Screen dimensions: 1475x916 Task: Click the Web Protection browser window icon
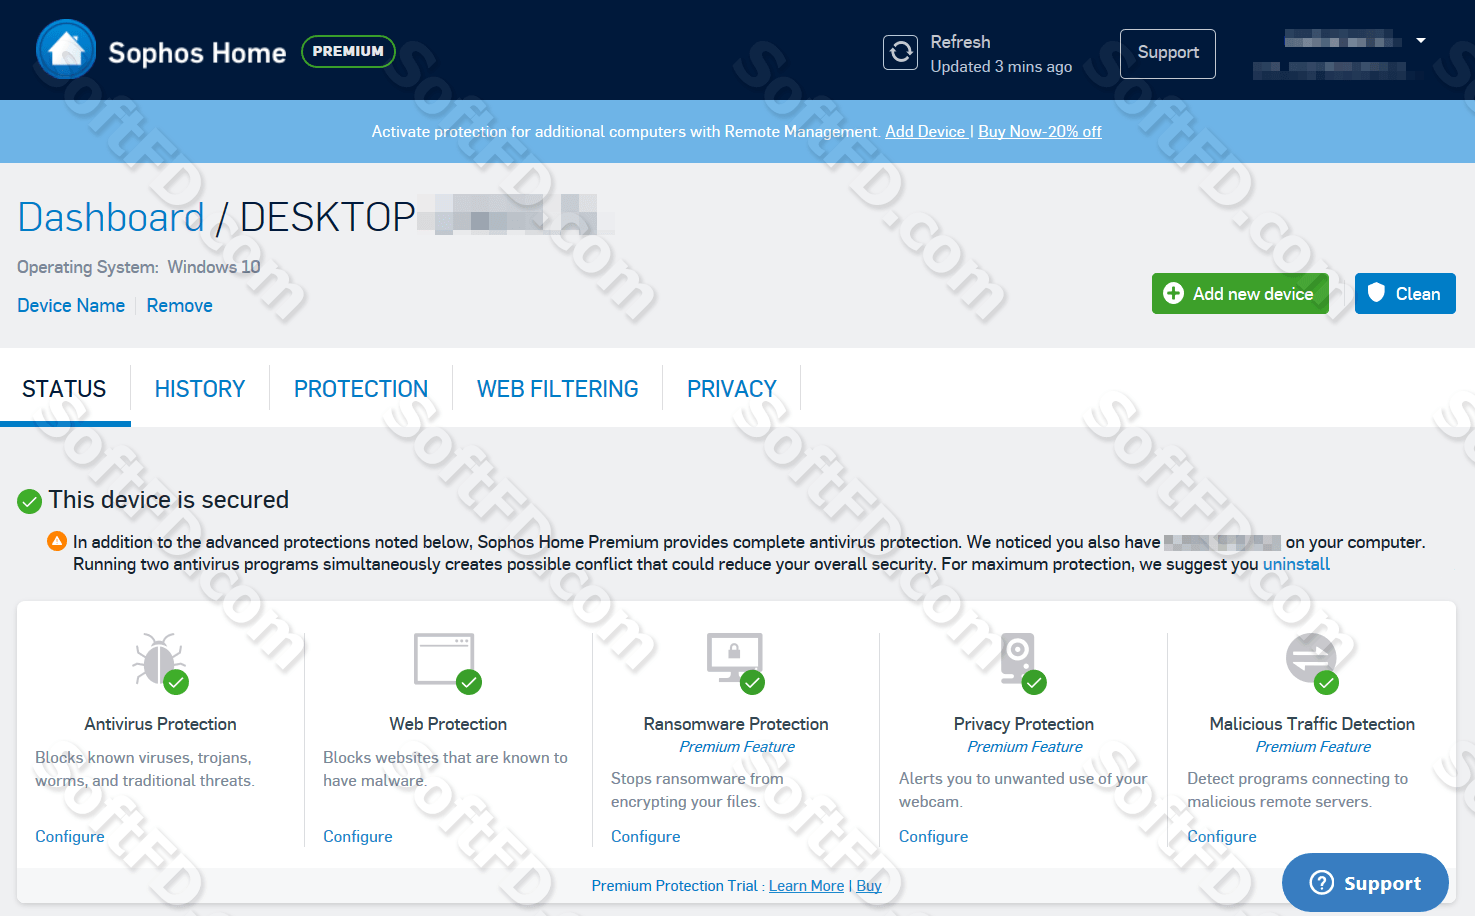coord(447,661)
